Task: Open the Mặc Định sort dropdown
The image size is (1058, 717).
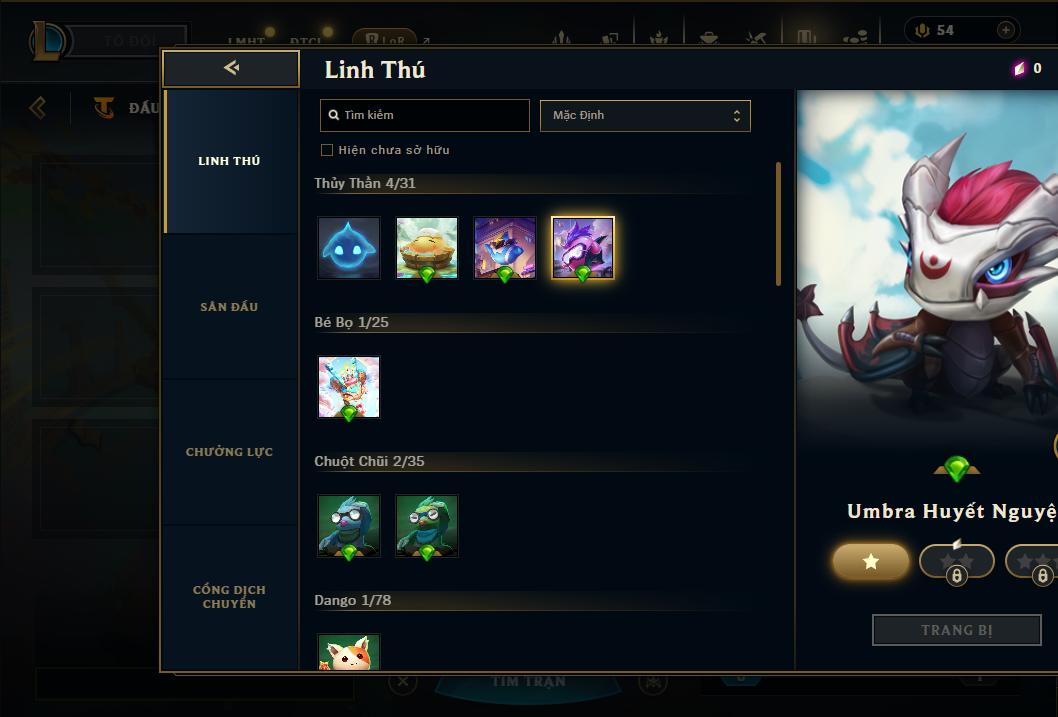Action: 645,115
